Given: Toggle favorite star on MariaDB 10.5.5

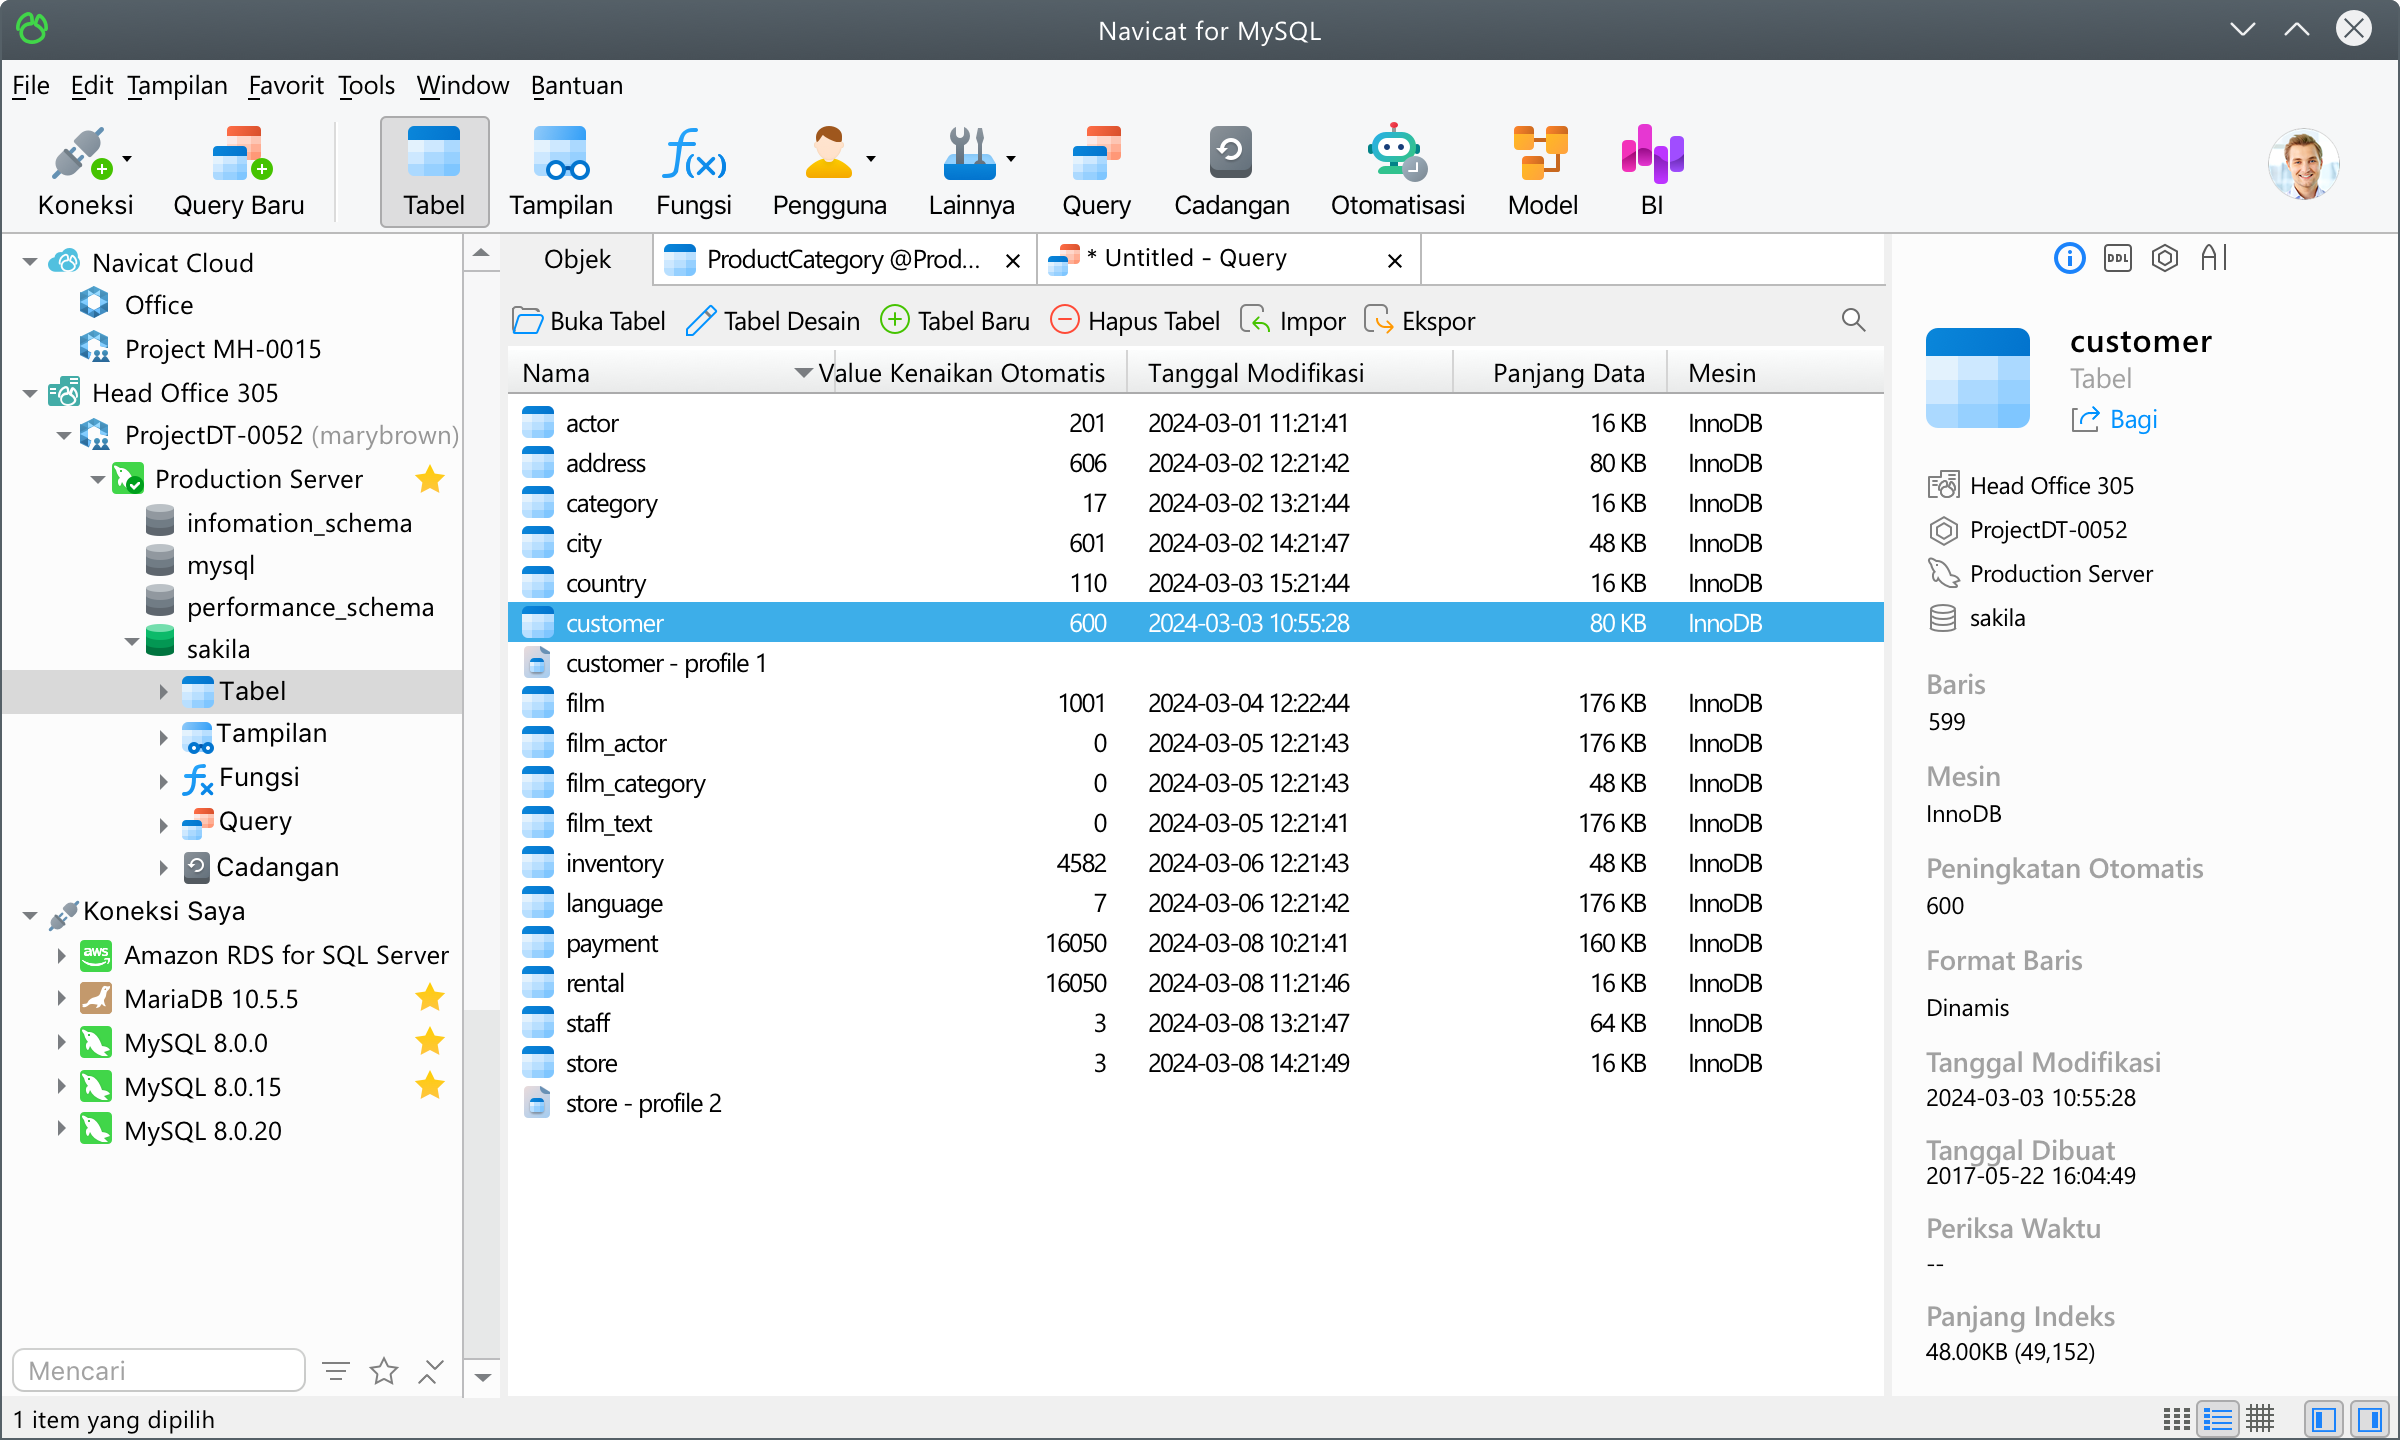Looking at the screenshot, I should pos(430,998).
